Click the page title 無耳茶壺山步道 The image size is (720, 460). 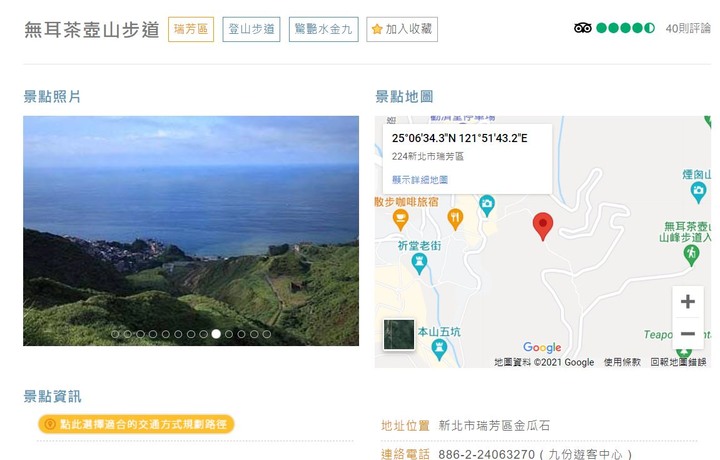pos(92,30)
